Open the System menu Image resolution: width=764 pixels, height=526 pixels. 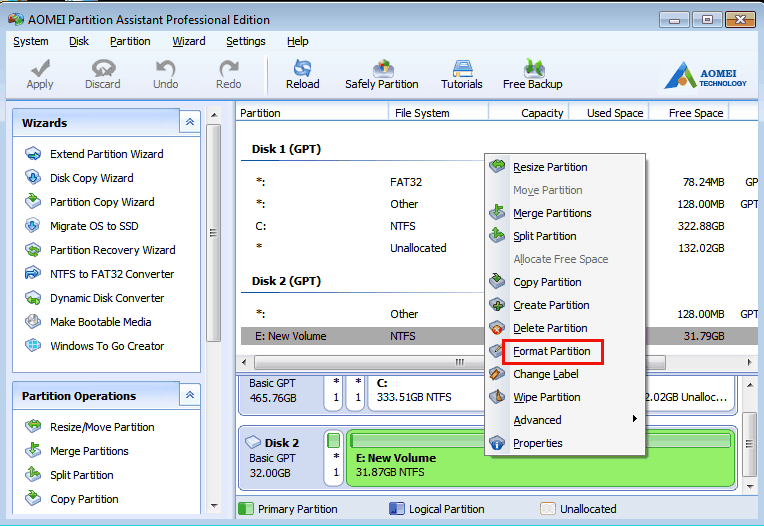[31, 41]
